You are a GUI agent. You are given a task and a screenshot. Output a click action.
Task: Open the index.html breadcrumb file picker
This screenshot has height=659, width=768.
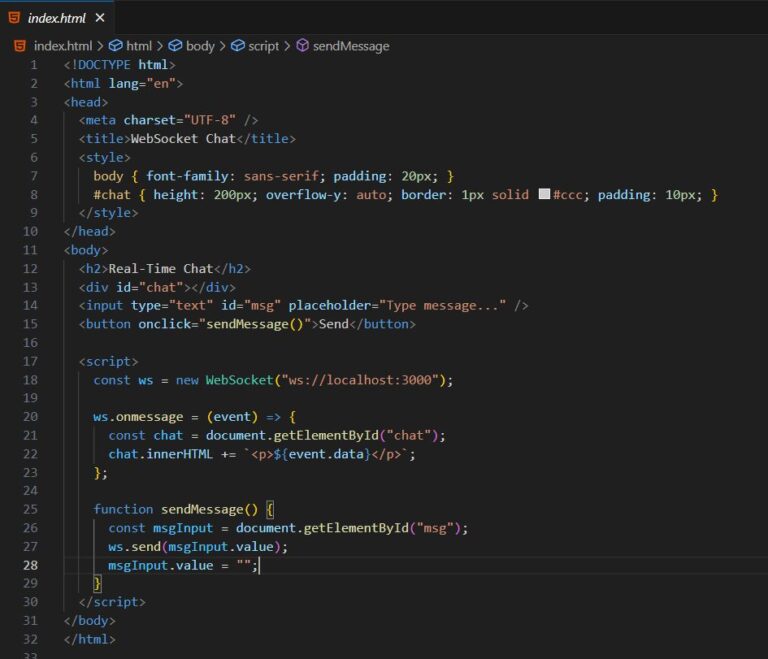click(63, 46)
